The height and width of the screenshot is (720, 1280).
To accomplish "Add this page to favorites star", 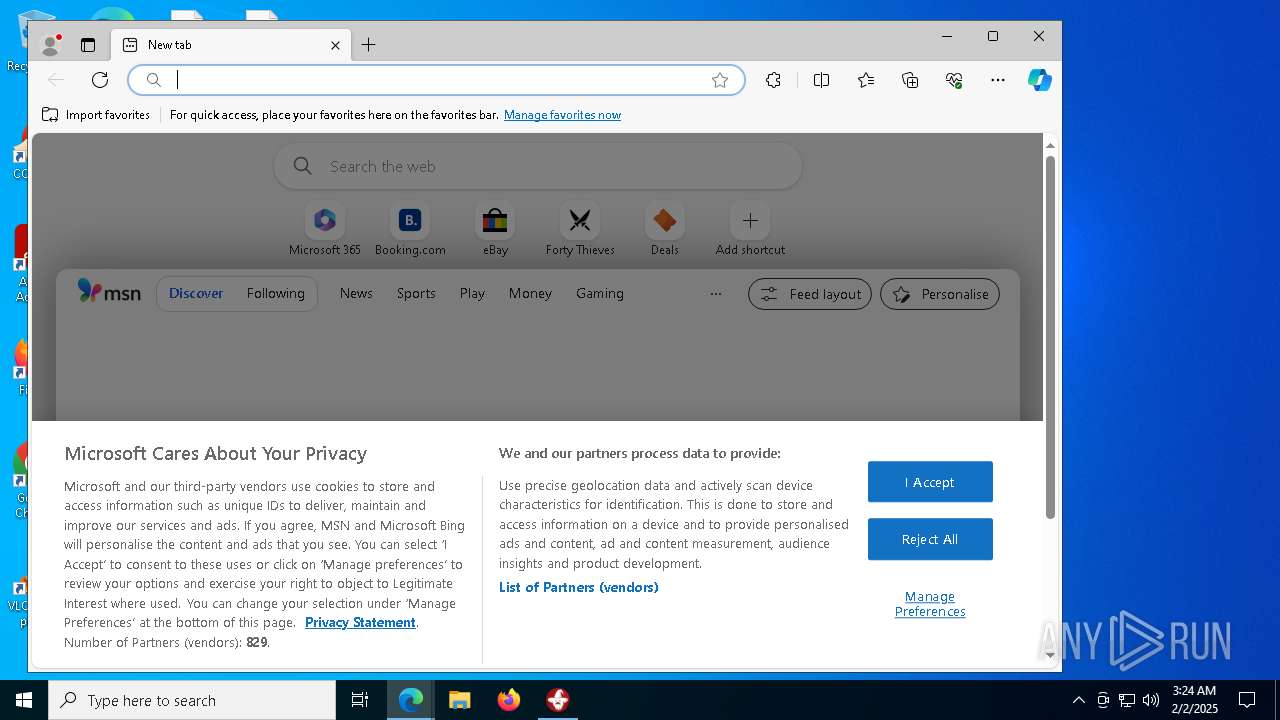I will pyautogui.click(x=720, y=80).
